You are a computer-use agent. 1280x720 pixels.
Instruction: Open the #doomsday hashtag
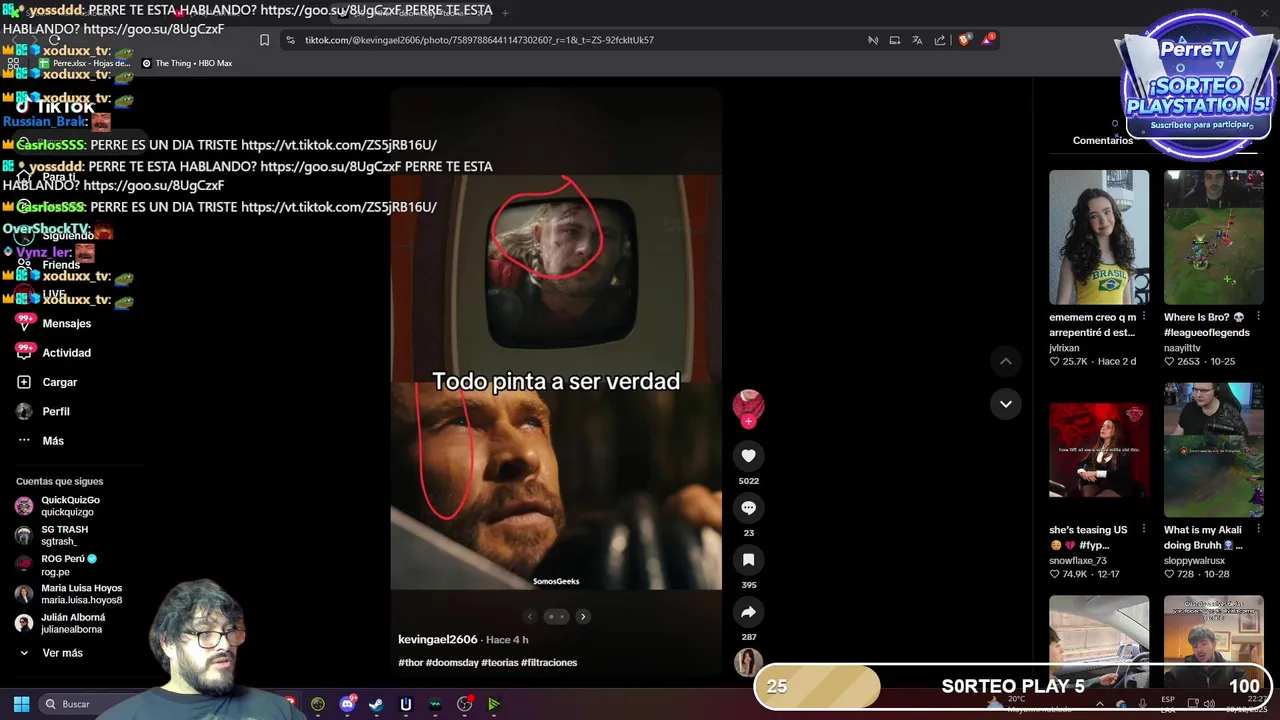452,663
